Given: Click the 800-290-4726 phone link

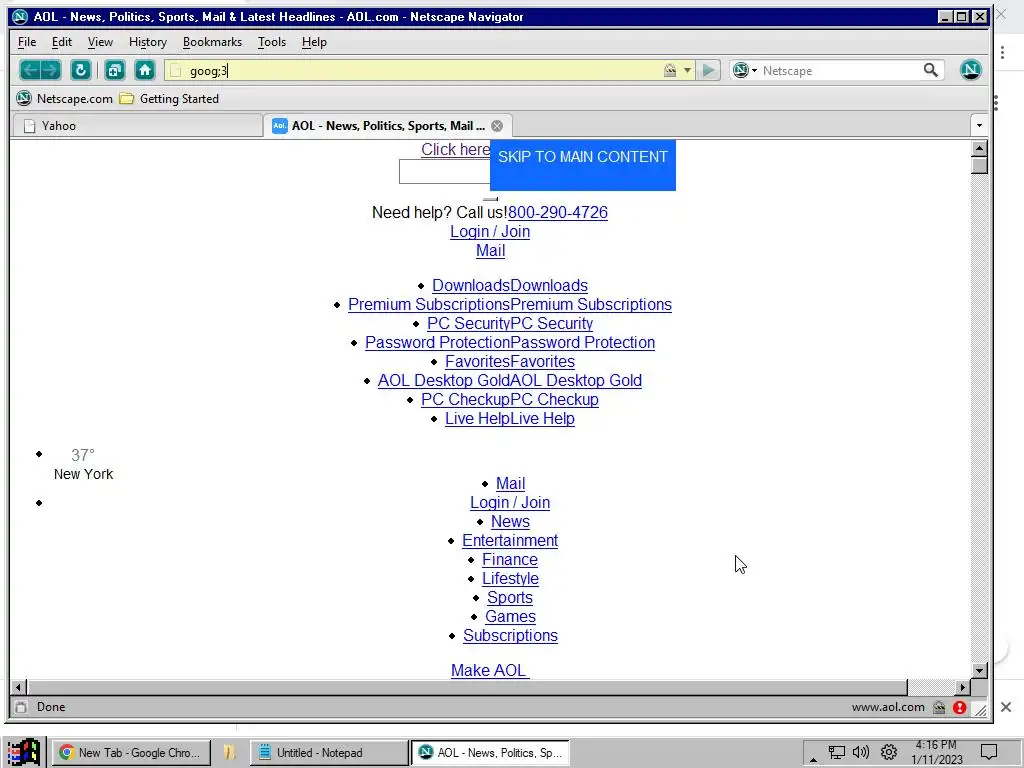Looking at the screenshot, I should tap(558, 212).
